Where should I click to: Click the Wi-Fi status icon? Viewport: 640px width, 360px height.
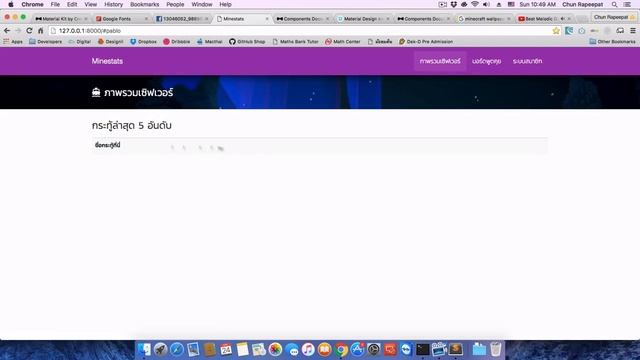click(475, 4)
